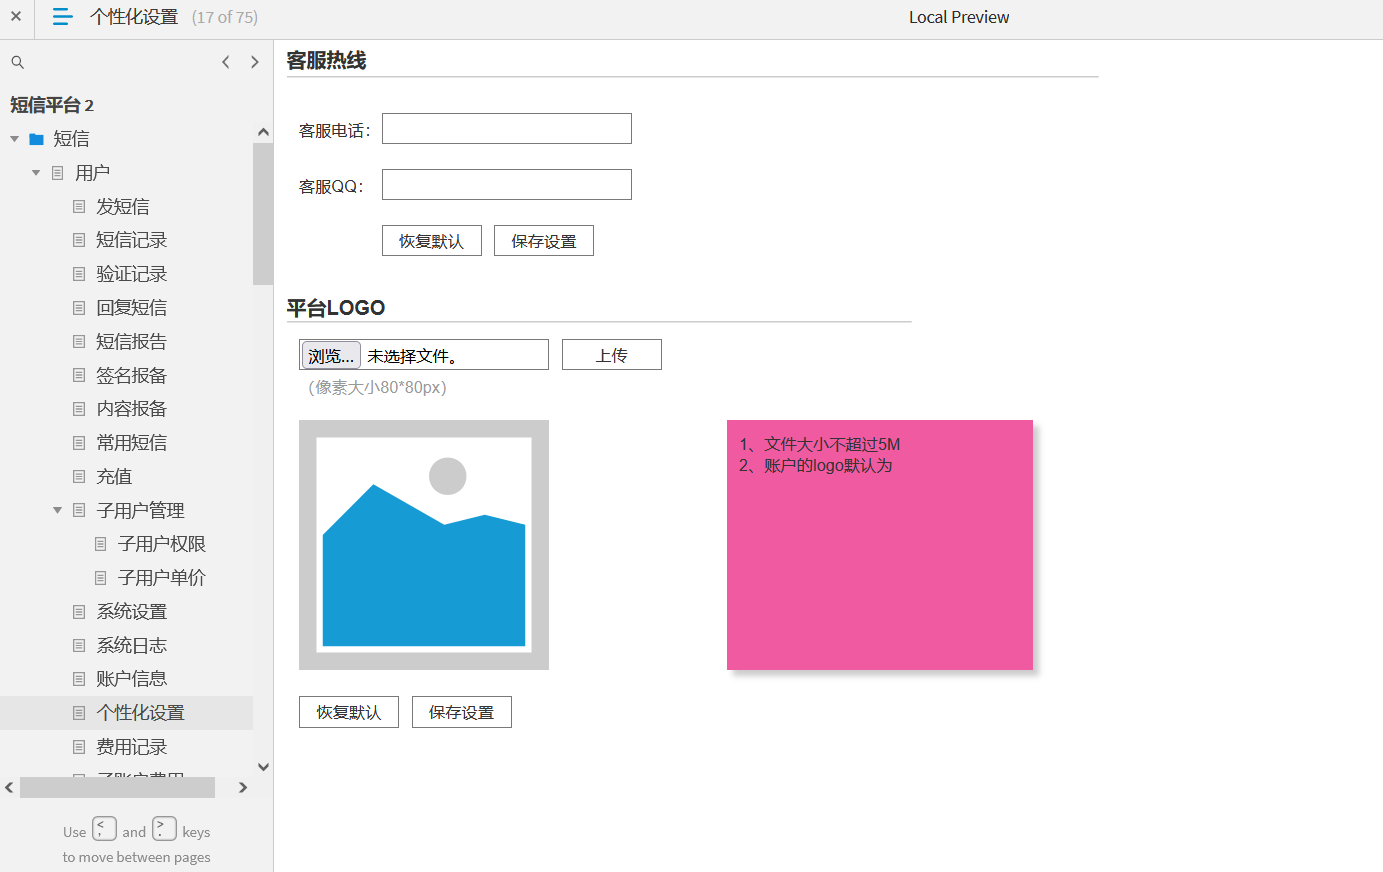Click page icon beside 子用户单价
The width and height of the screenshot is (1383, 872).
pyautogui.click(x=100, y=578)
